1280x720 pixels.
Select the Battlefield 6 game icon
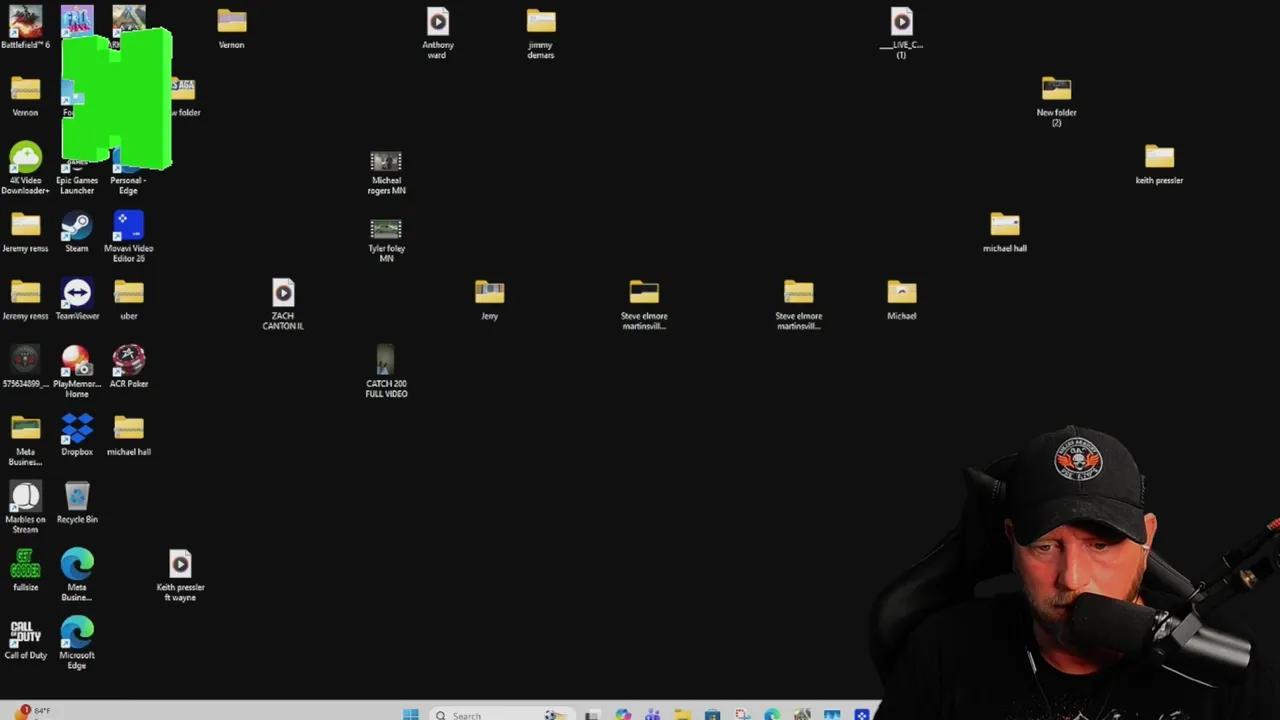pos(25,27)
